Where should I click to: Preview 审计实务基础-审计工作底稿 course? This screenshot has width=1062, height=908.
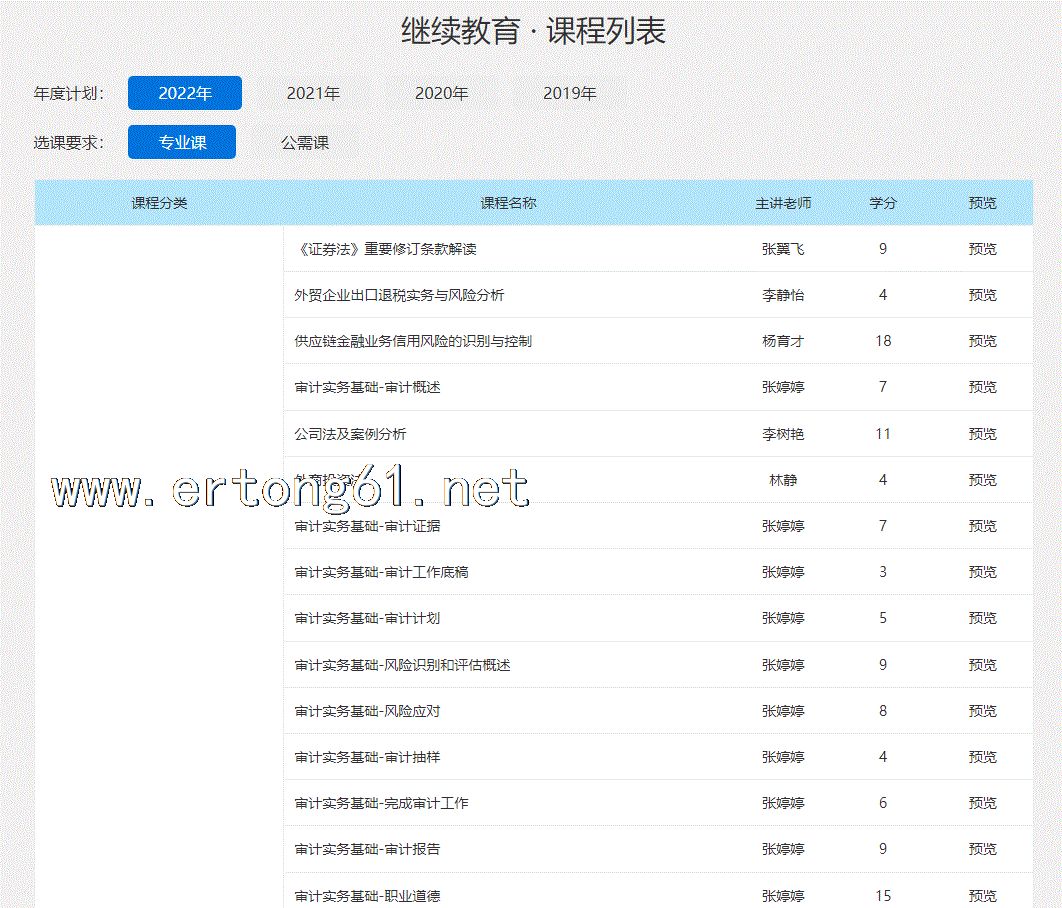tap(982, 572)
